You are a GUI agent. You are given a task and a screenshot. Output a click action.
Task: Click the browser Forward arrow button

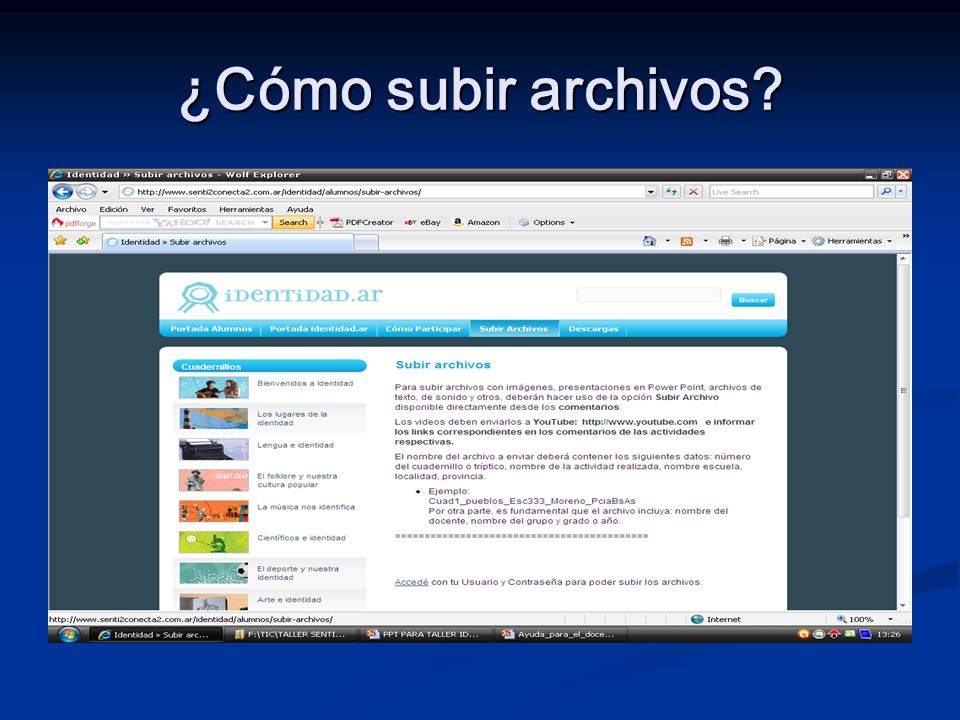(86, 192)
